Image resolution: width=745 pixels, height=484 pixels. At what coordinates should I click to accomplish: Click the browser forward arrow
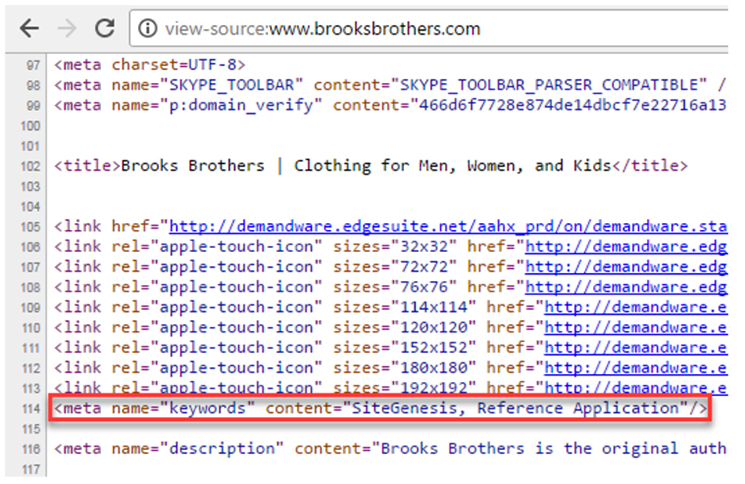[67, 28]
